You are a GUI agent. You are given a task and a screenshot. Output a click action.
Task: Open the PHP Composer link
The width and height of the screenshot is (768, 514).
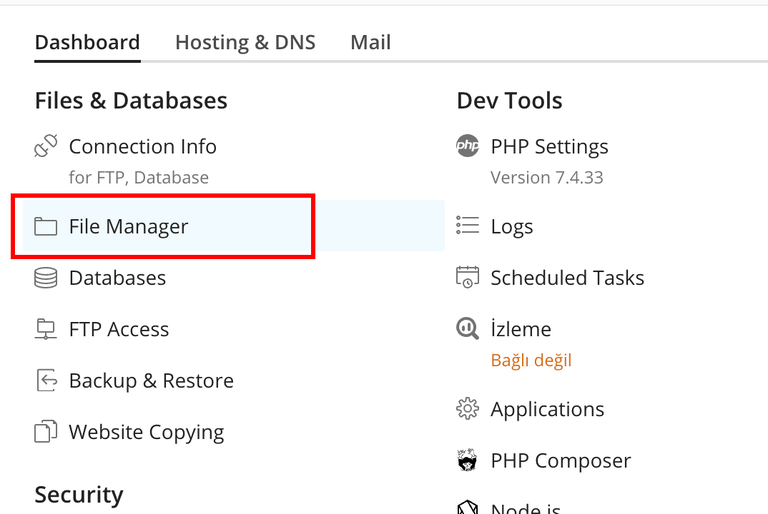tap(560, 461)
